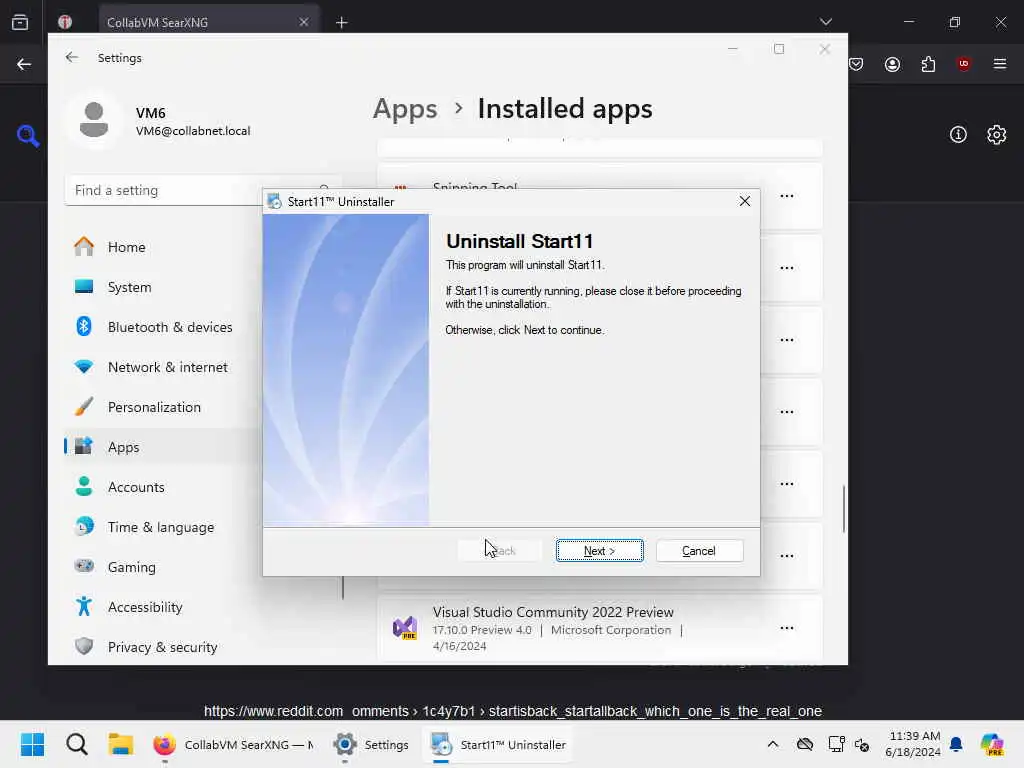The height and width of the screenshot is (768, 1024).
Task: Open Windows Start menu
Action: pos(32,744)
